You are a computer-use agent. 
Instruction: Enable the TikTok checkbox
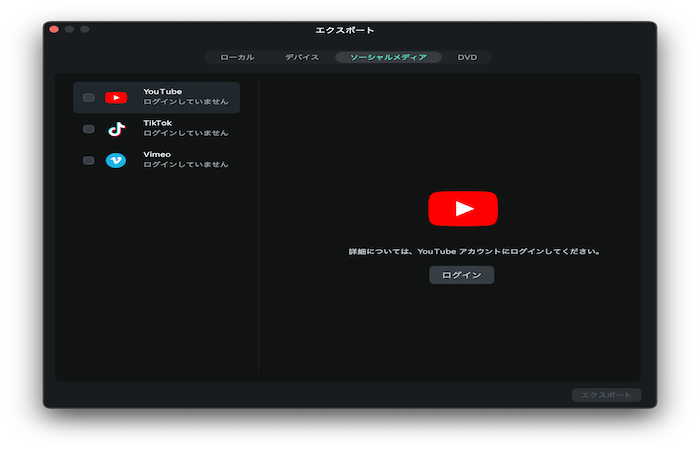88,129
